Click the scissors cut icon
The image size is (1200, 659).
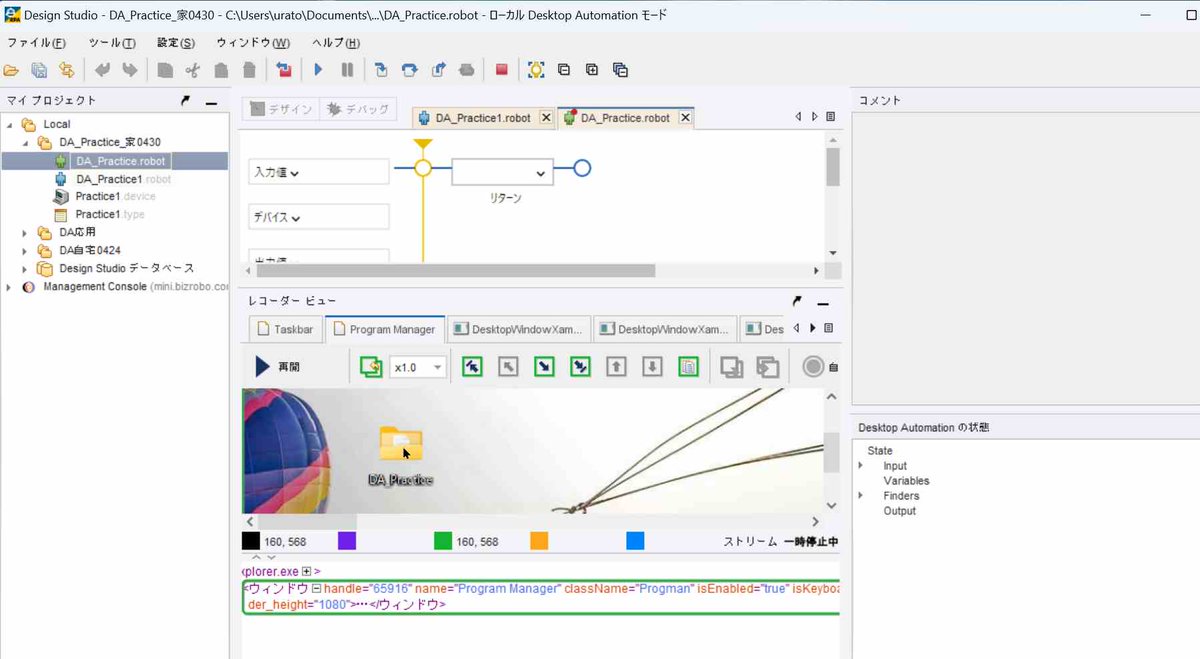click(193, 70)
